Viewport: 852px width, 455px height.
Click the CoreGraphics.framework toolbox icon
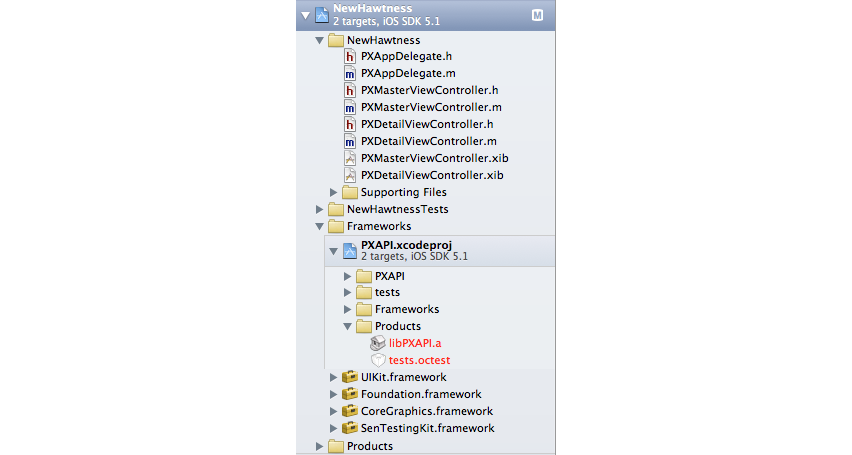coord(350,411)
